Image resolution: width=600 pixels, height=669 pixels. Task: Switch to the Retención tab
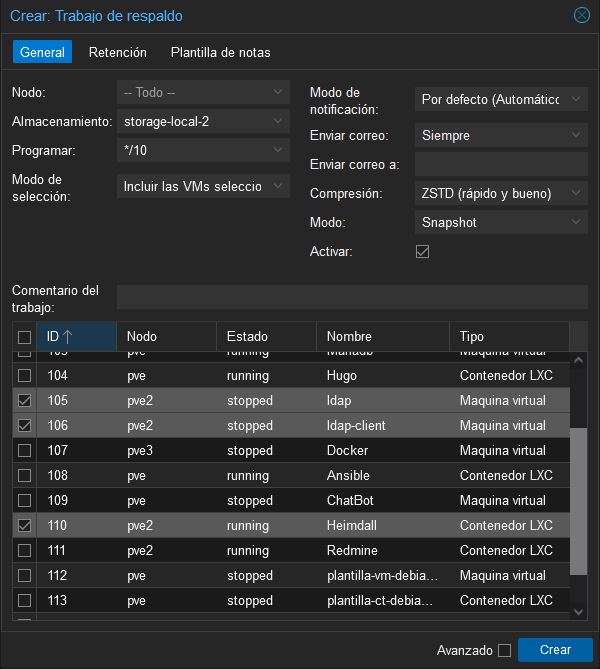click(x=118, y=52)
